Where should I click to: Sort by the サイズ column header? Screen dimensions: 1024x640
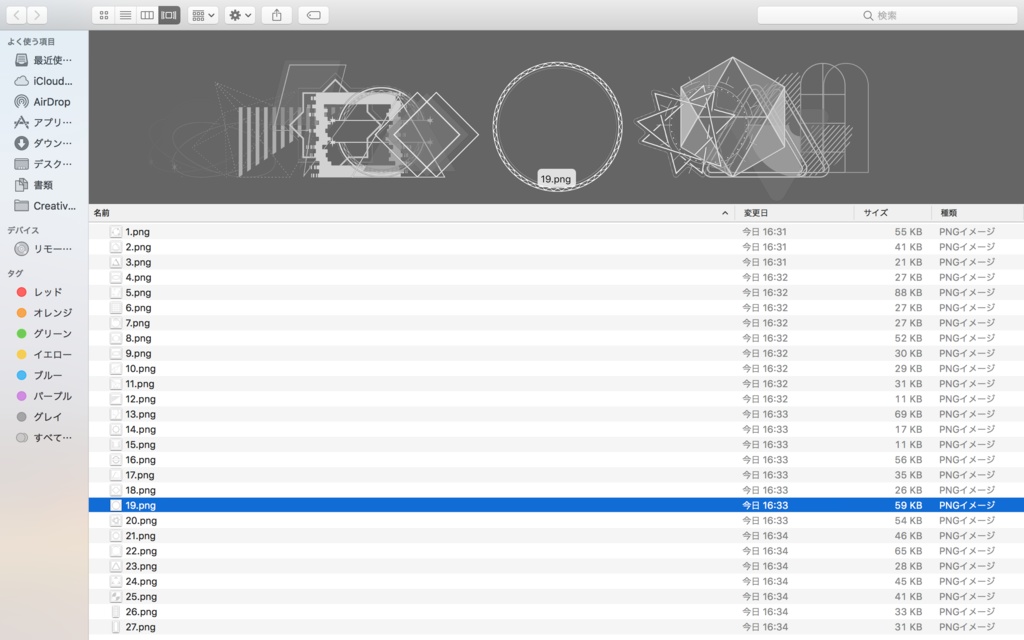click(893, 213)
